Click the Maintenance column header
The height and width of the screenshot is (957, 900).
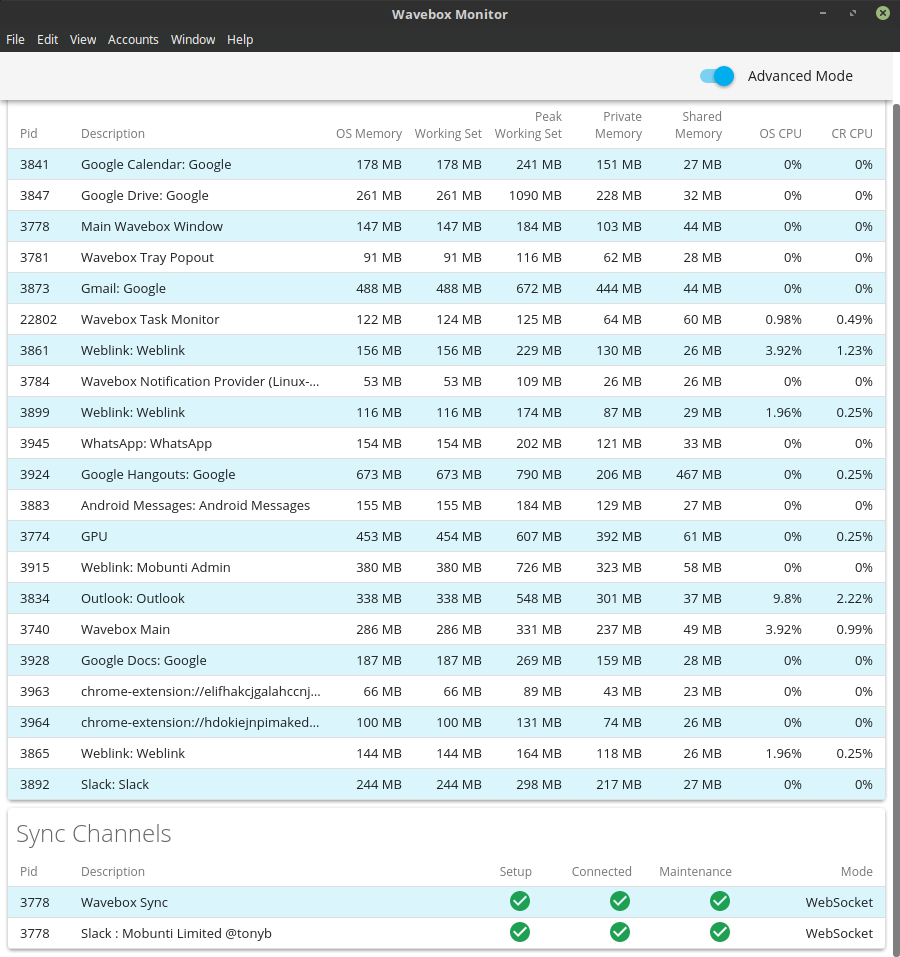pyautogui.click(x=695, y=872)
